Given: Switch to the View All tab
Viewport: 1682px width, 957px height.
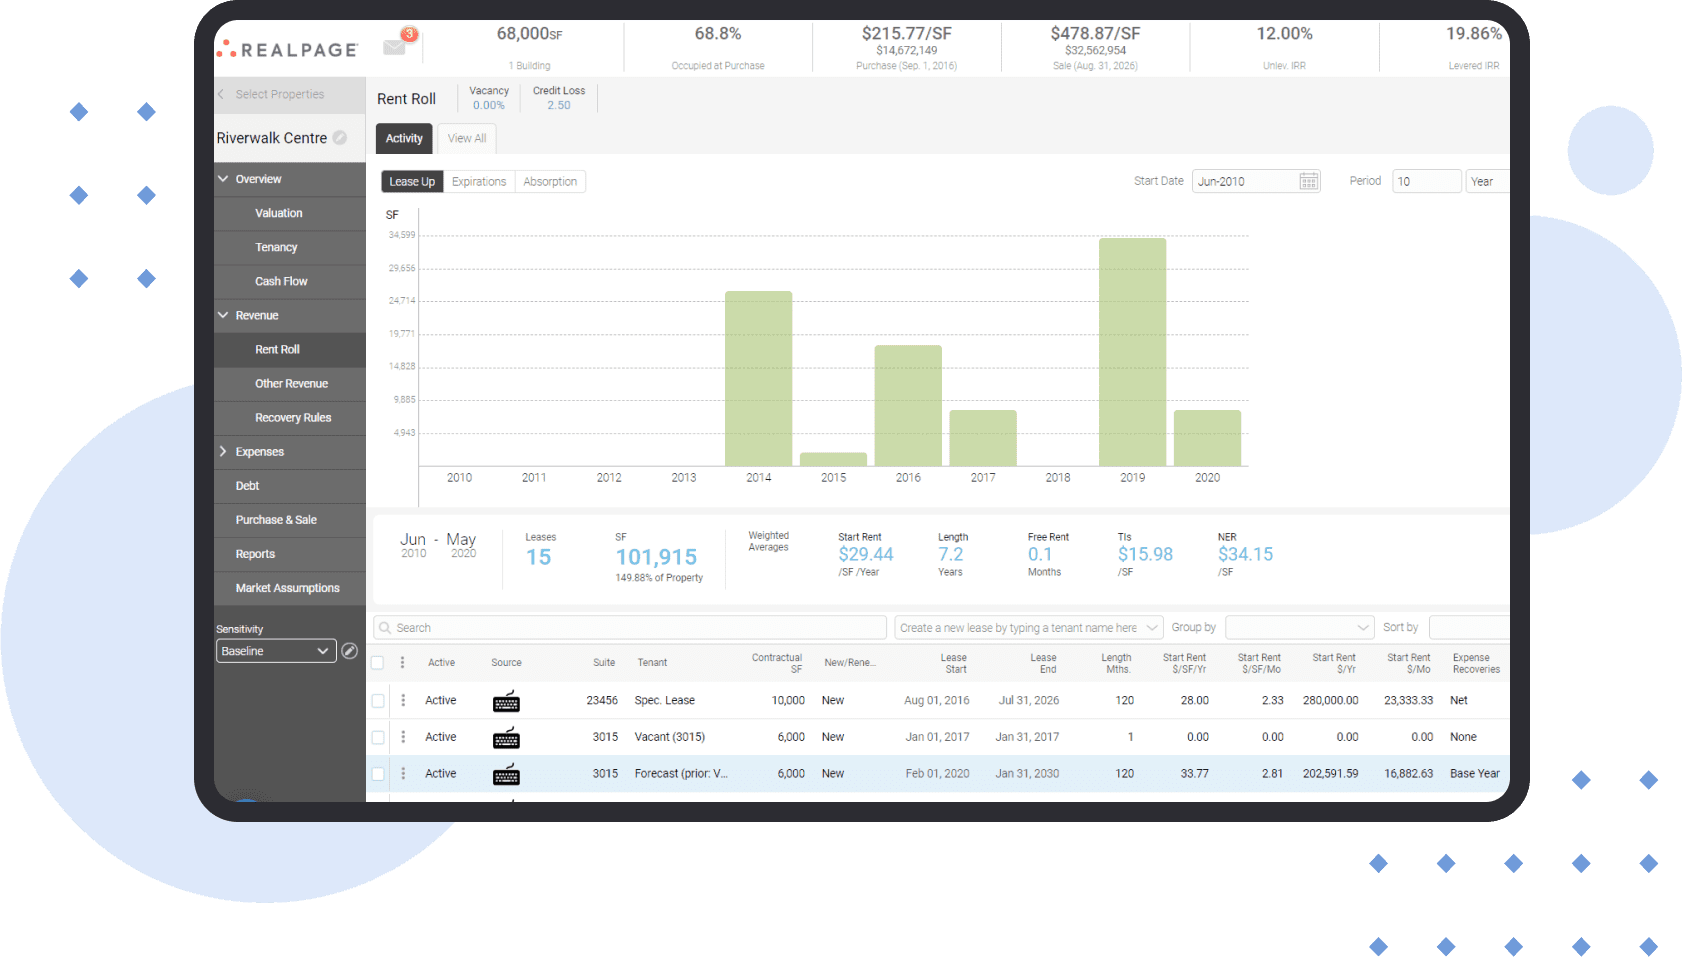Looking at the screenshot, I should [467, 139].
